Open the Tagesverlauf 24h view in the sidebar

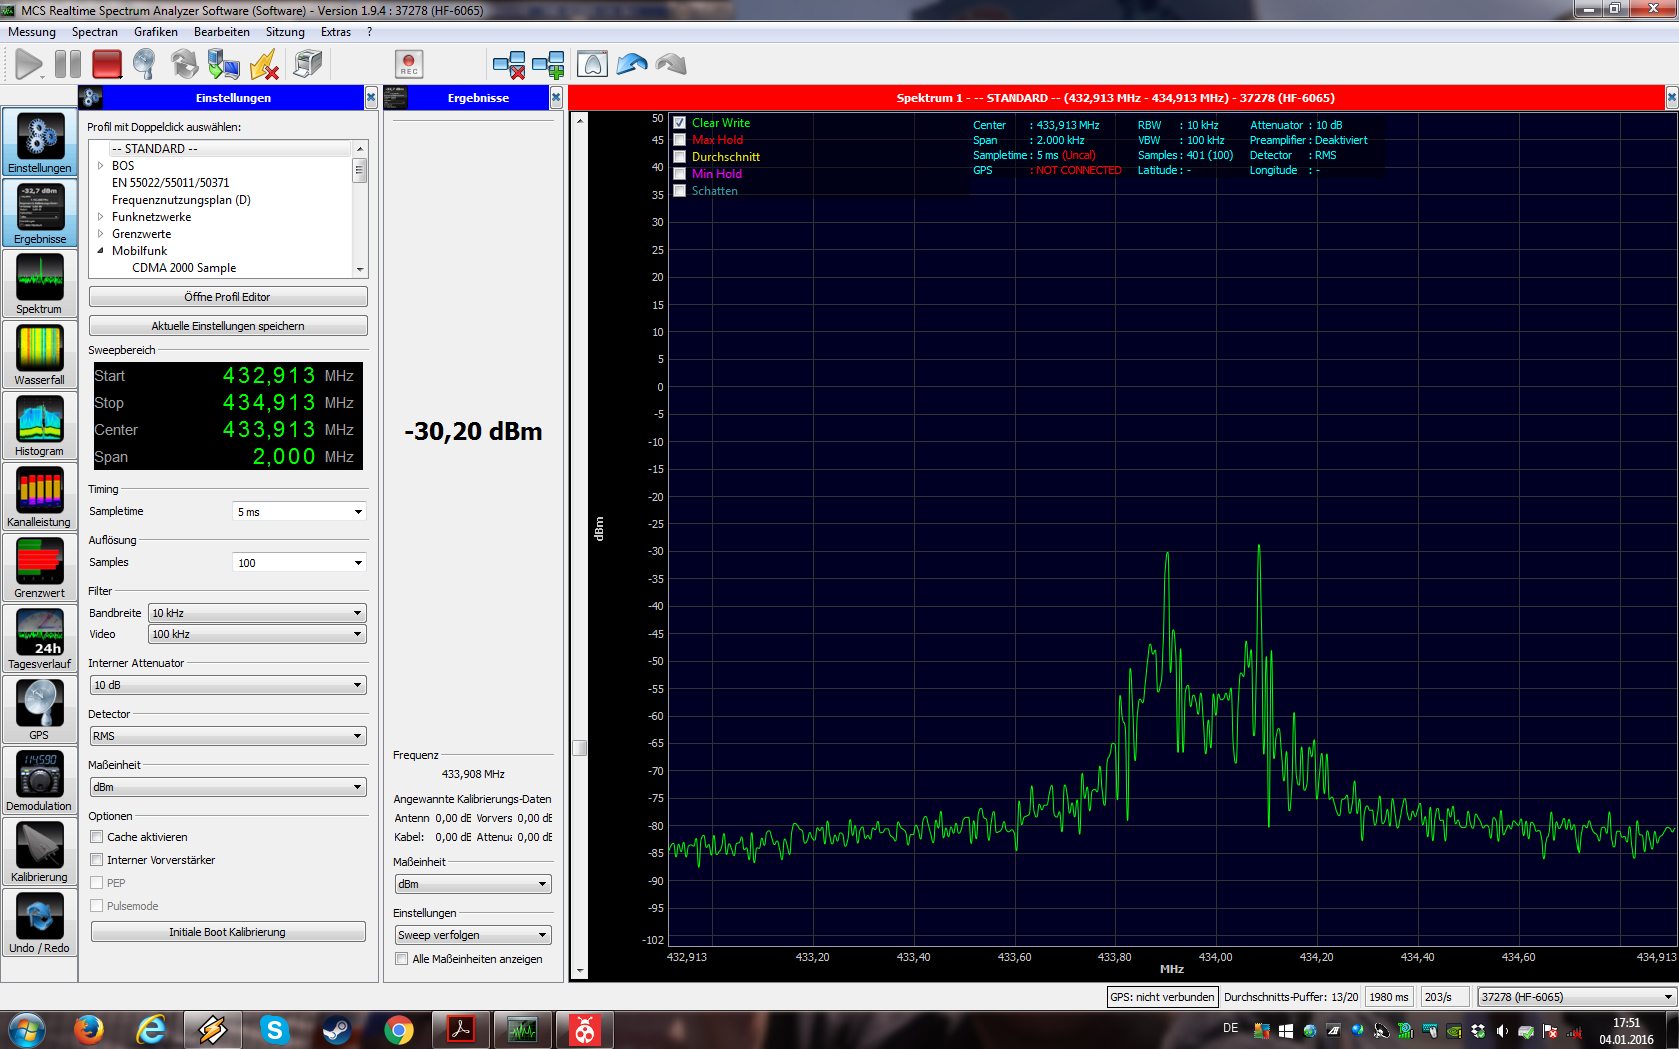(x=40, y=639)
